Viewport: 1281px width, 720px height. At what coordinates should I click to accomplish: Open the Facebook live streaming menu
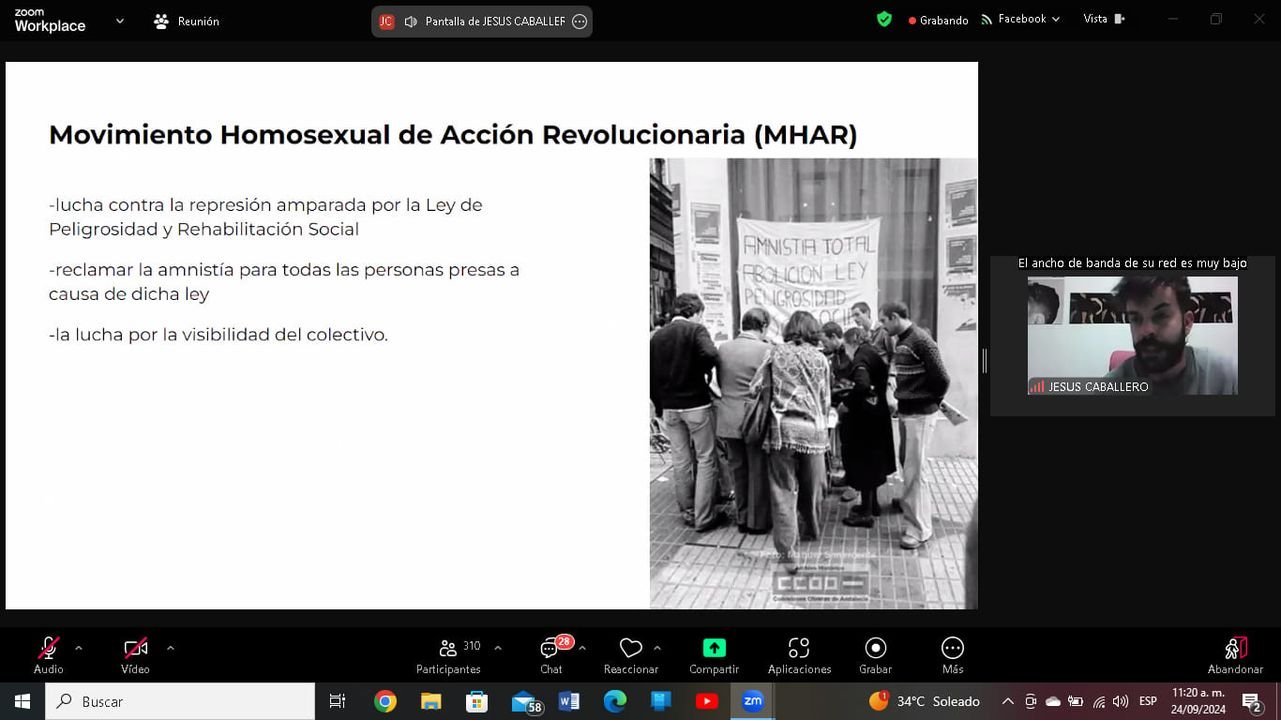pos(1021,19)
